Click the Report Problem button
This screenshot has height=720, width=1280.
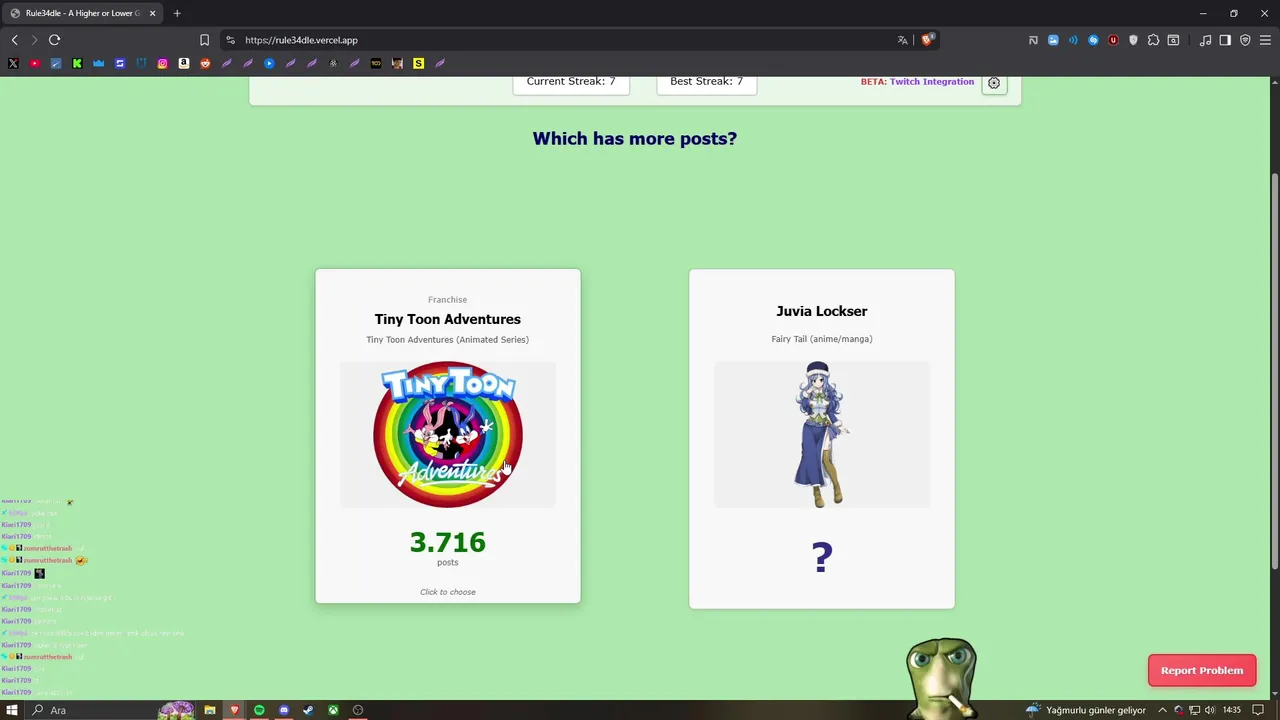pyautogui.click(x=1202, y=670)
